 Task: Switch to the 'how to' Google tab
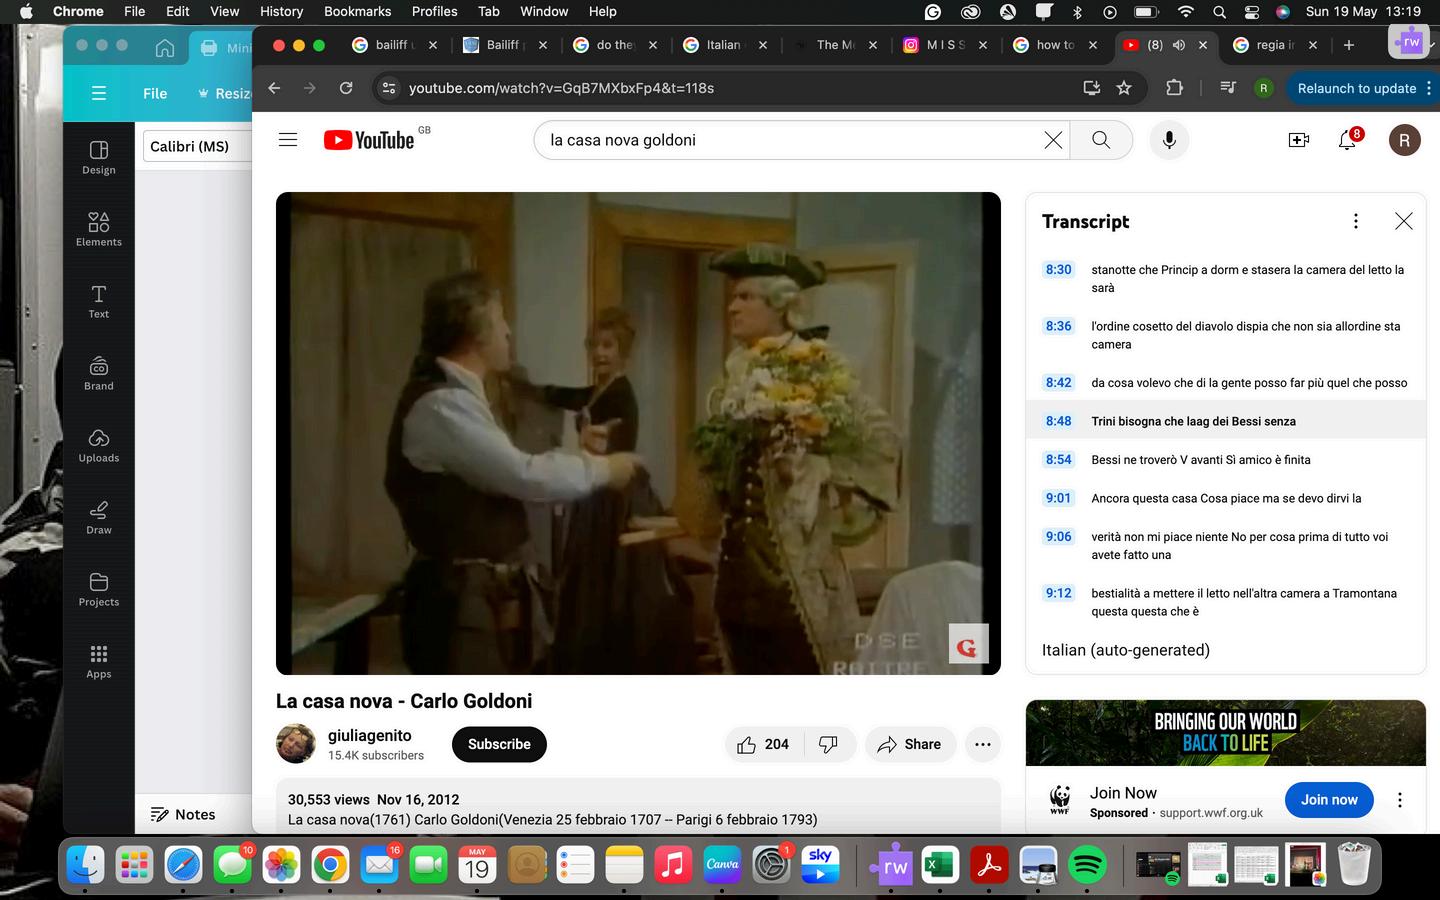point(1055,45)
